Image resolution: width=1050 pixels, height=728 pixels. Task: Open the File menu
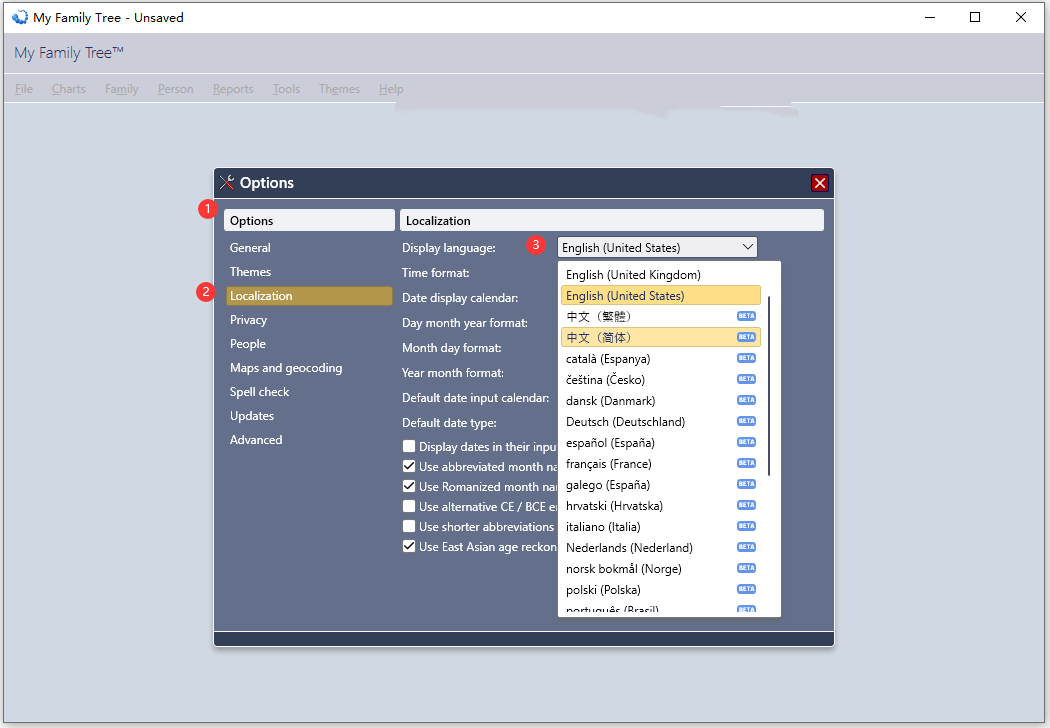(x=24, y=89)
